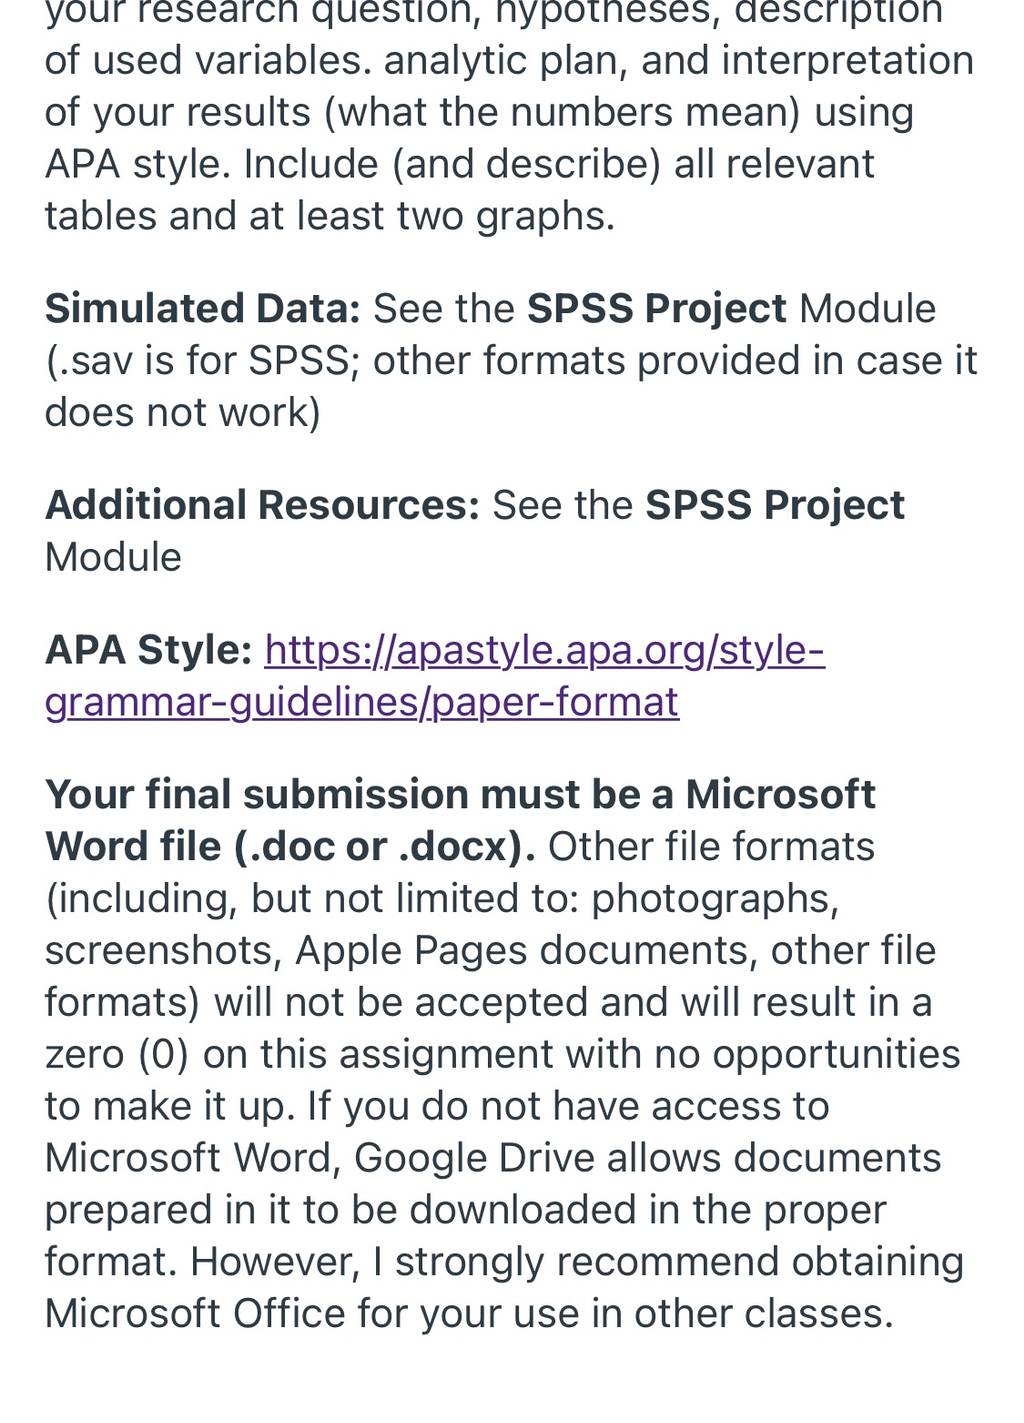This screenshot has height=1423, width=1024.
Task: Click the bold "Simulated Data:" label
Action: [x=203, y=308]
